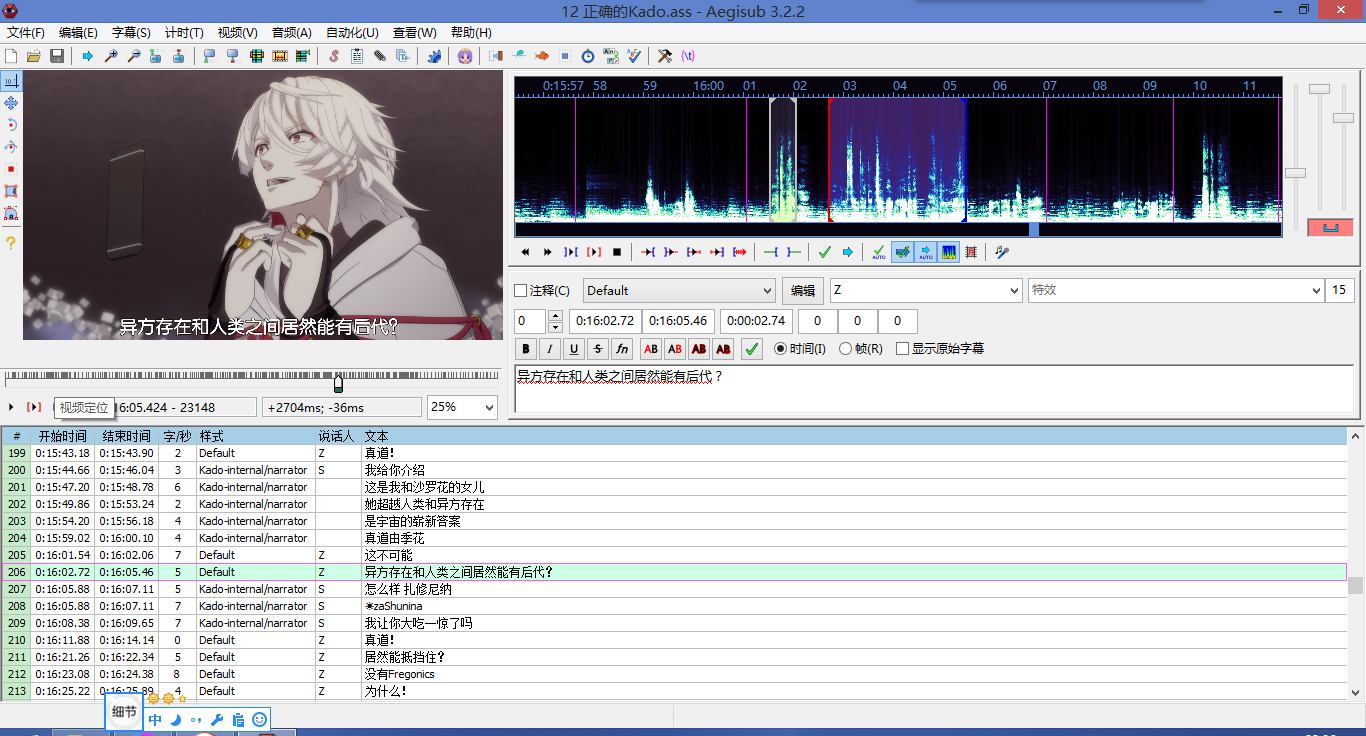Toggle auto-commit audio changes button
This screenshot has height=736, width=1366.
click(878, 252)
